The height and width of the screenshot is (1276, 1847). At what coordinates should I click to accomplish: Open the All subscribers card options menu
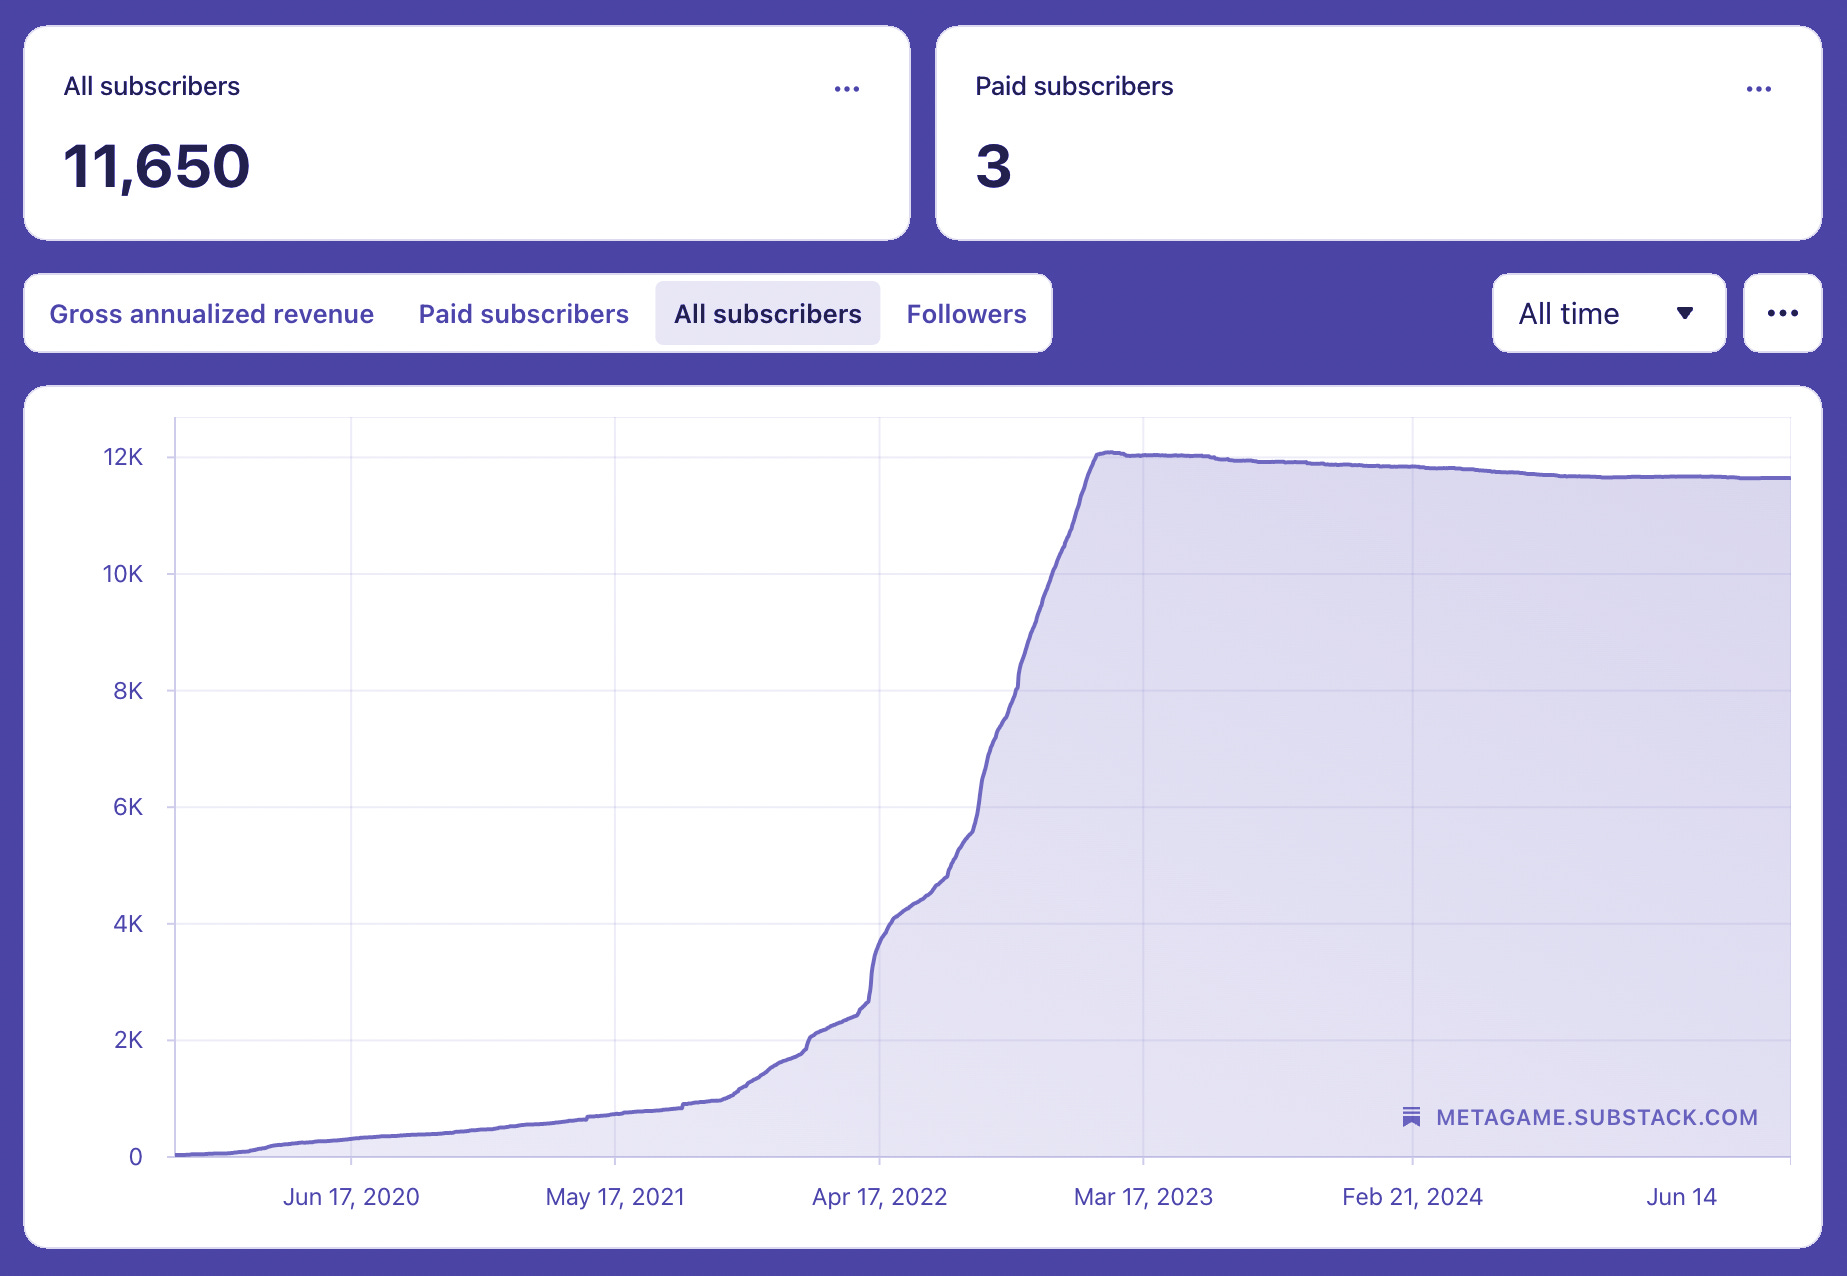click(847, 89)
